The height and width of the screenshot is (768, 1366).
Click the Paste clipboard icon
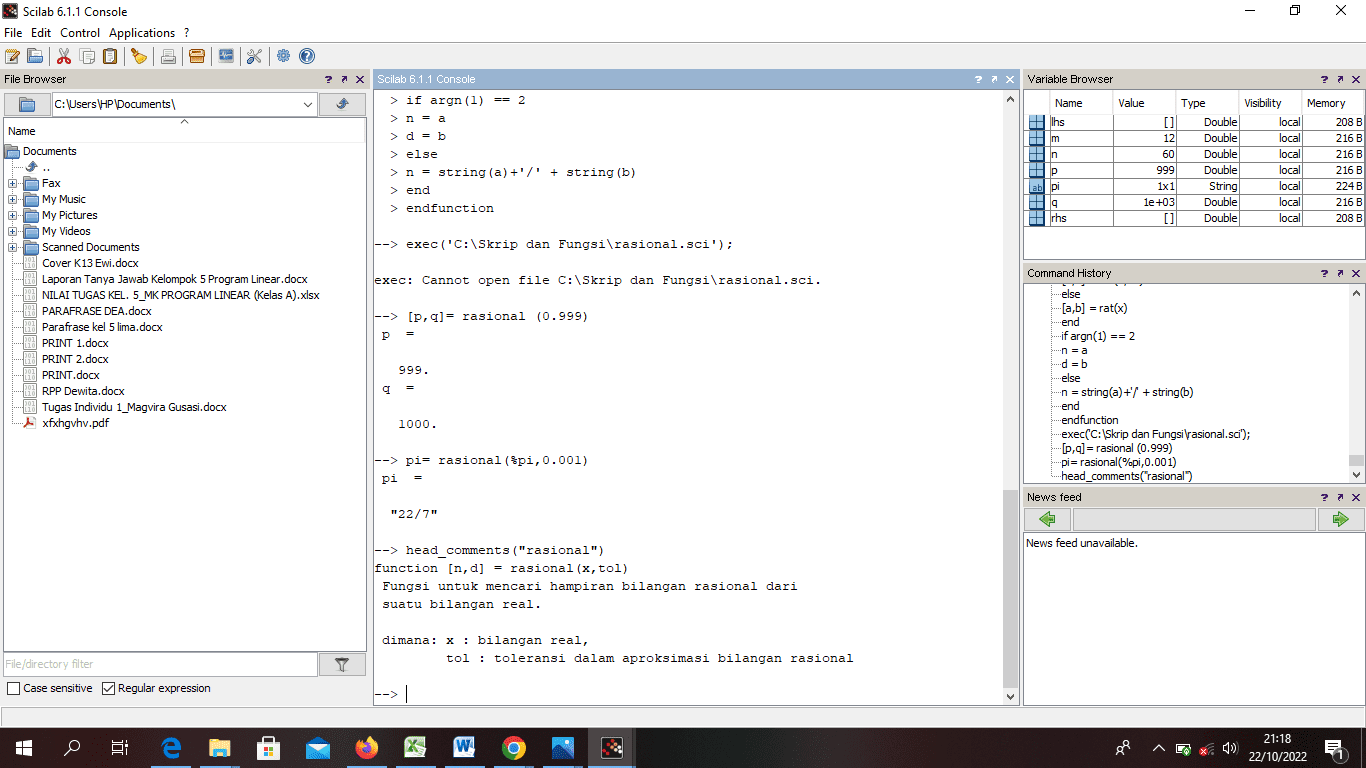[x=110, y=56]
